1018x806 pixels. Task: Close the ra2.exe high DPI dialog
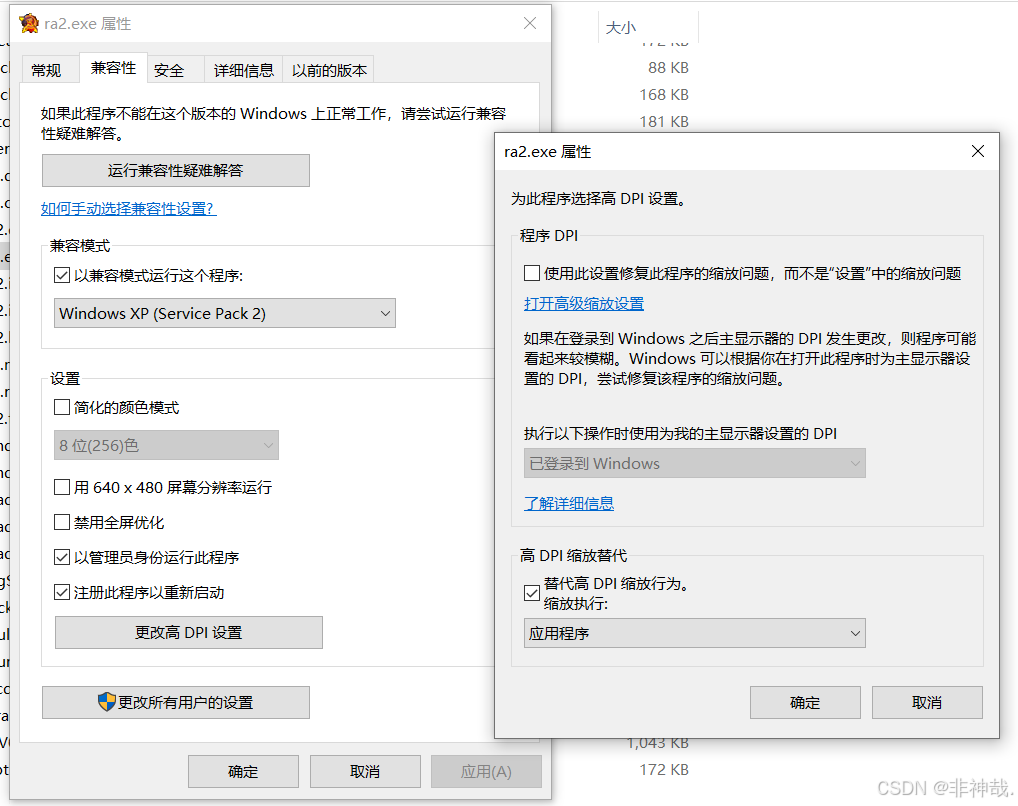pyautogui.click(x=978, y=151)
